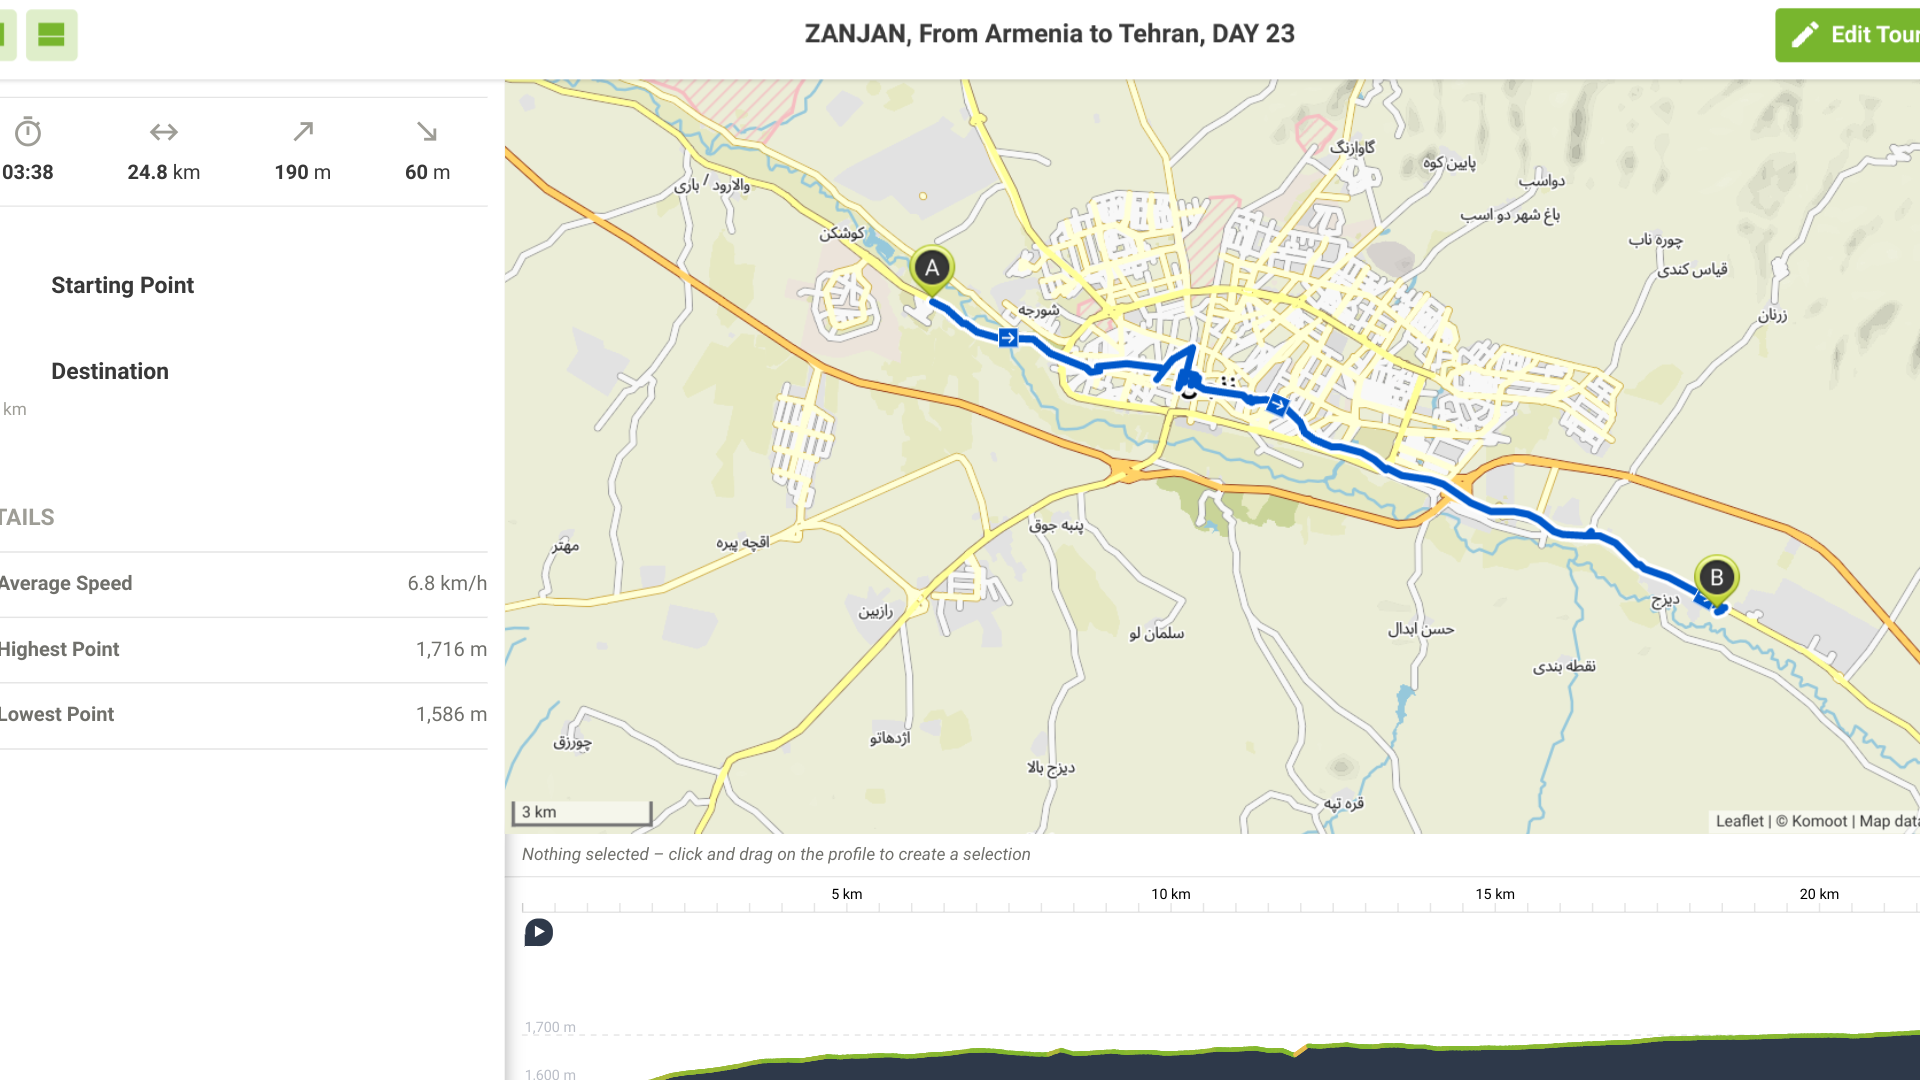Click the distance double-arrow icon

click(164, 132)
